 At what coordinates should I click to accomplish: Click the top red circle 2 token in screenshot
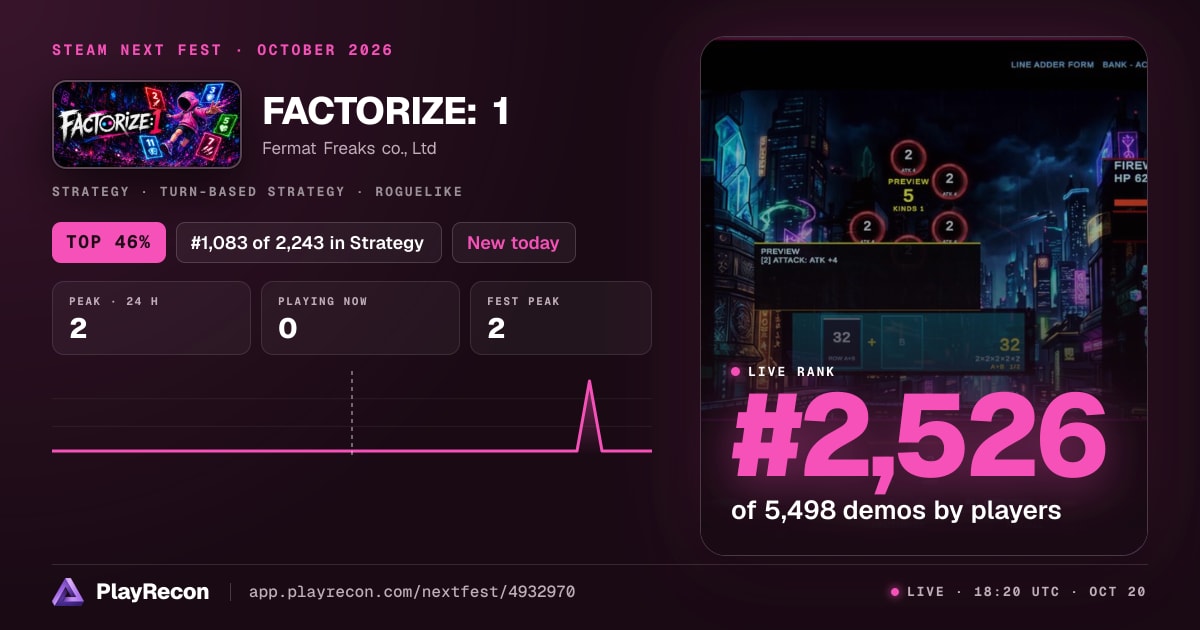908,156
